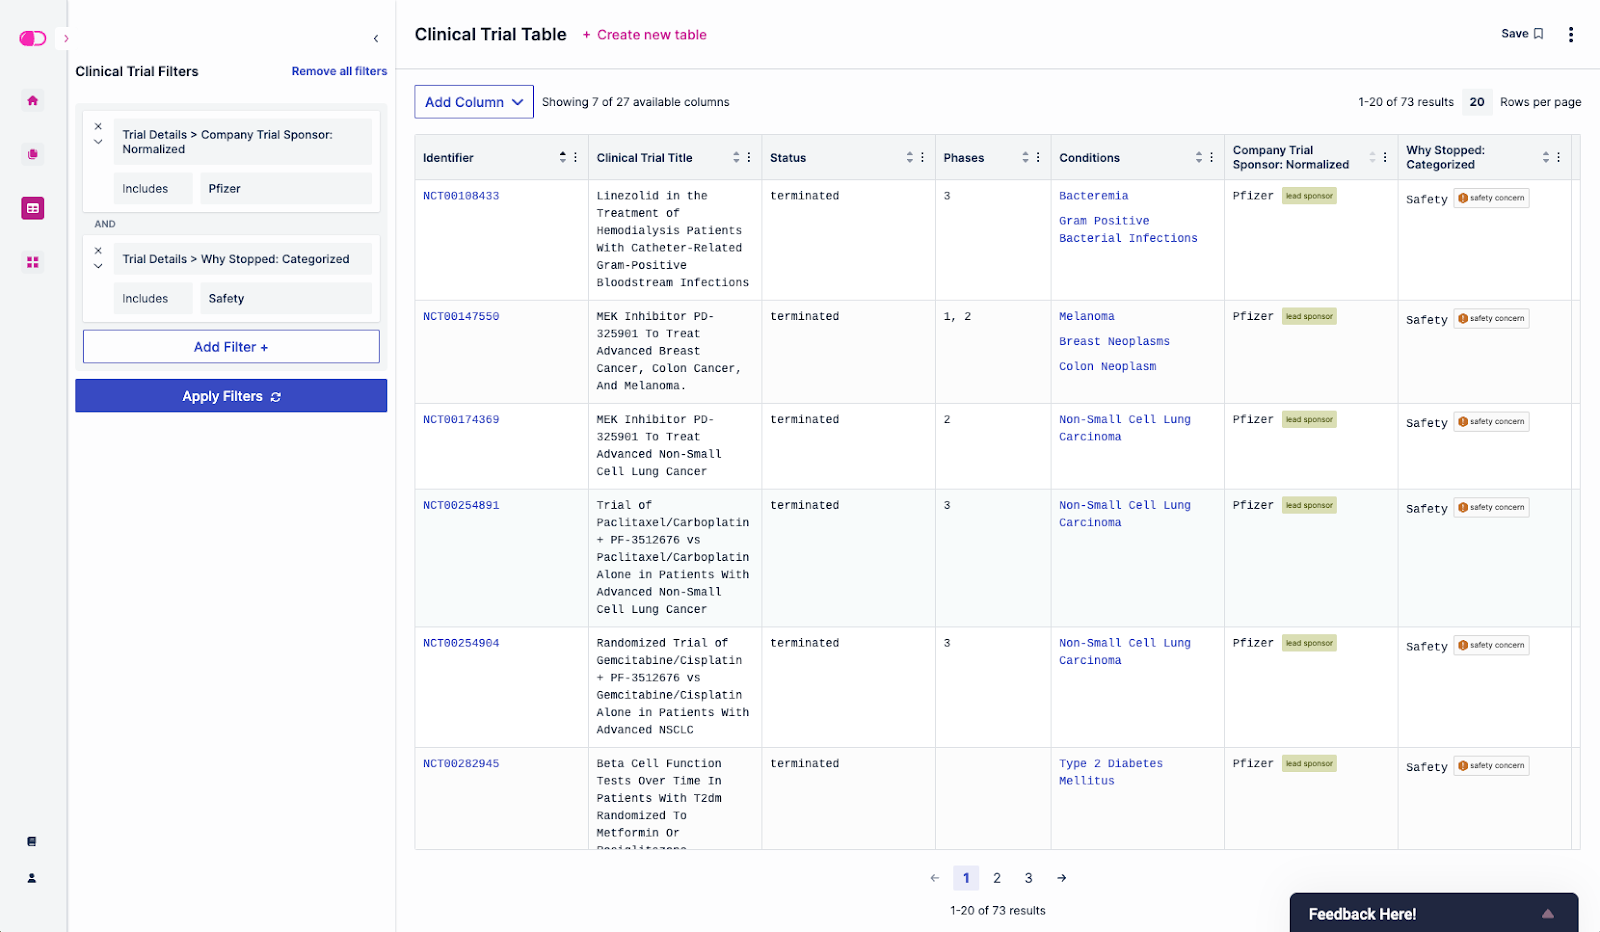The width and height of the screenshot is (1600, 932).
Task: Open the three-dot menu beside Save
Action: (1571, 35)
